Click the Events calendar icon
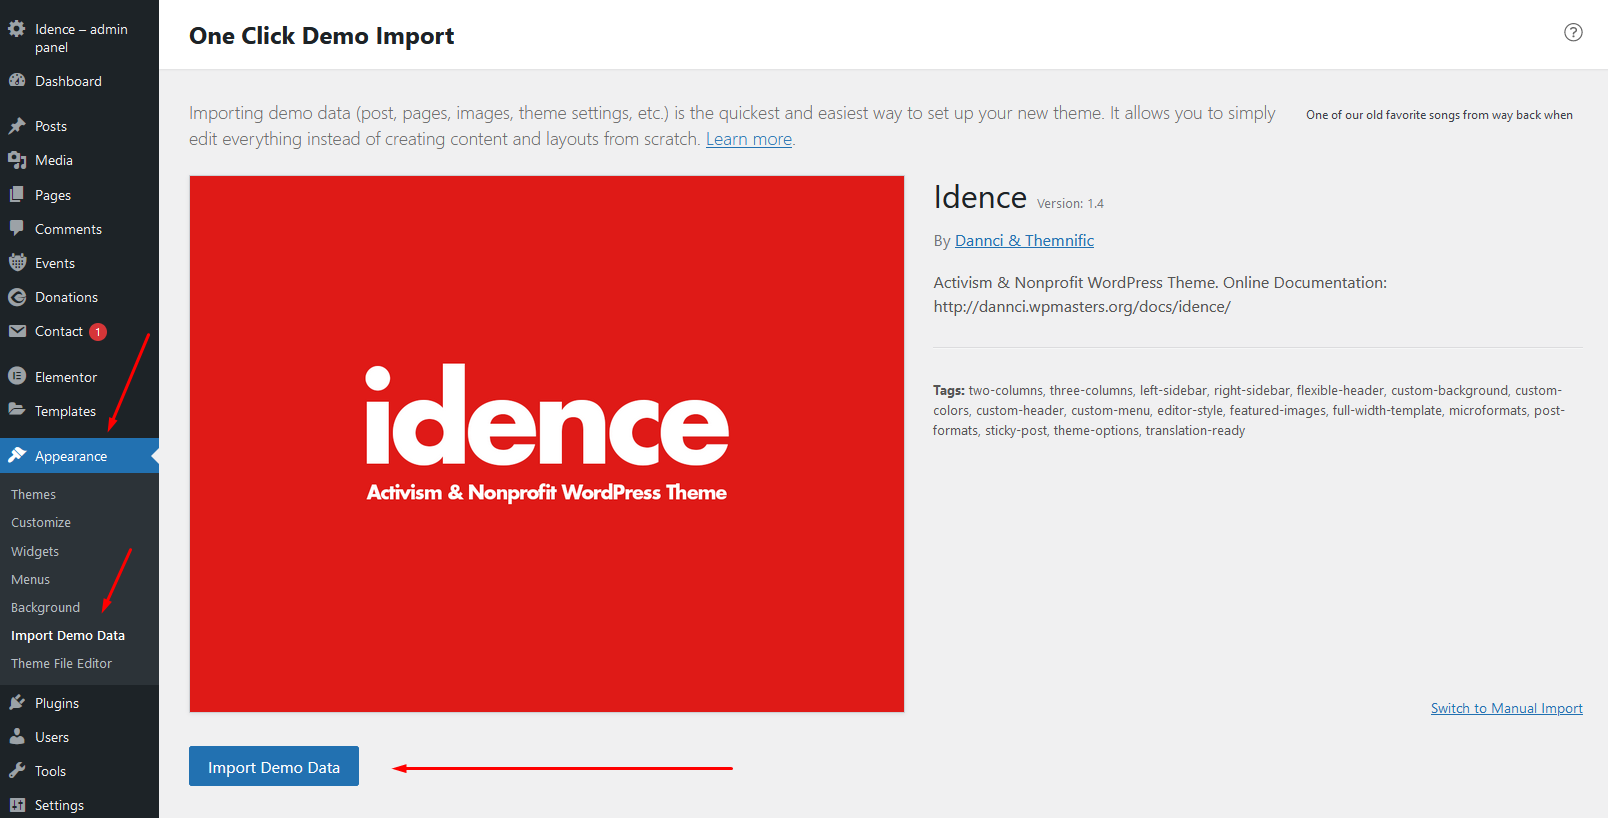The image size is (1608, 818). (17, 263)
